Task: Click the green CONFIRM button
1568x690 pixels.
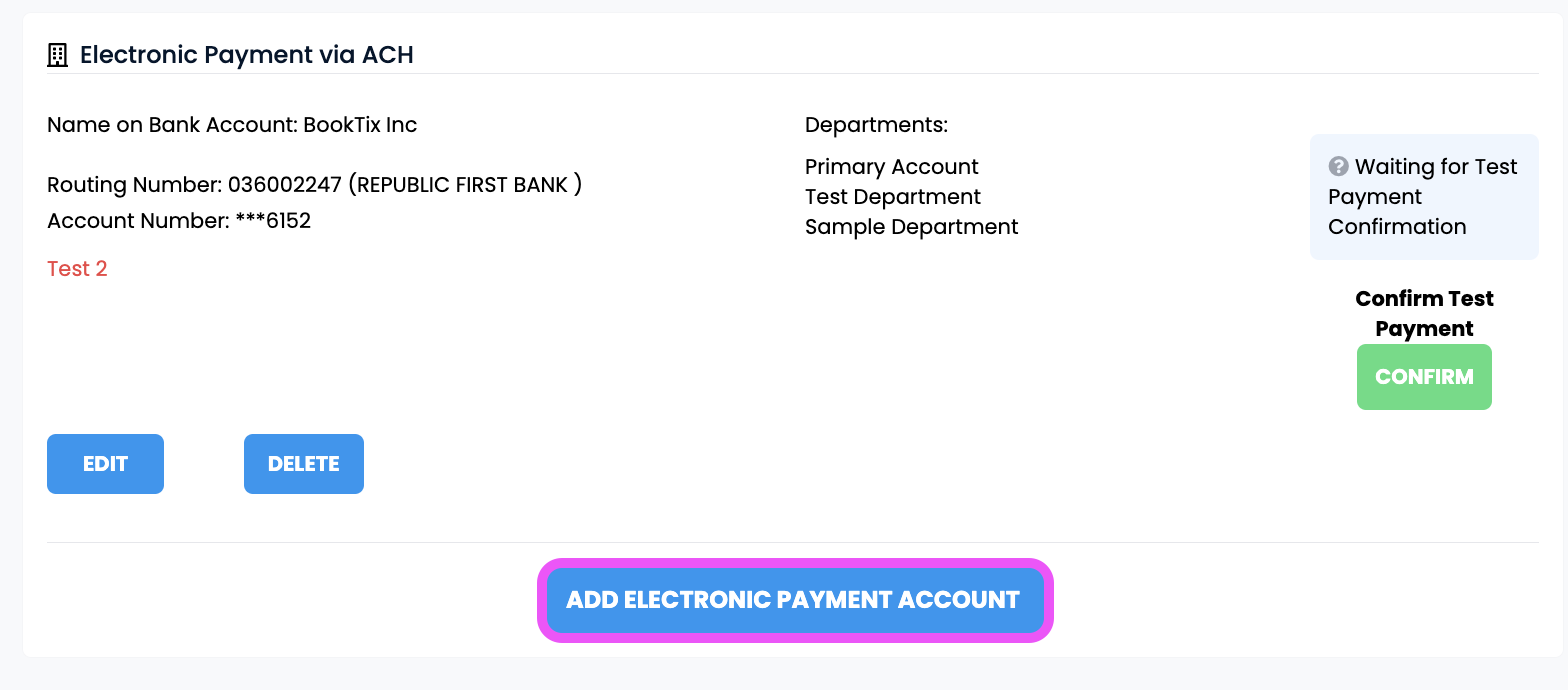Action: tap(1424, 377)
